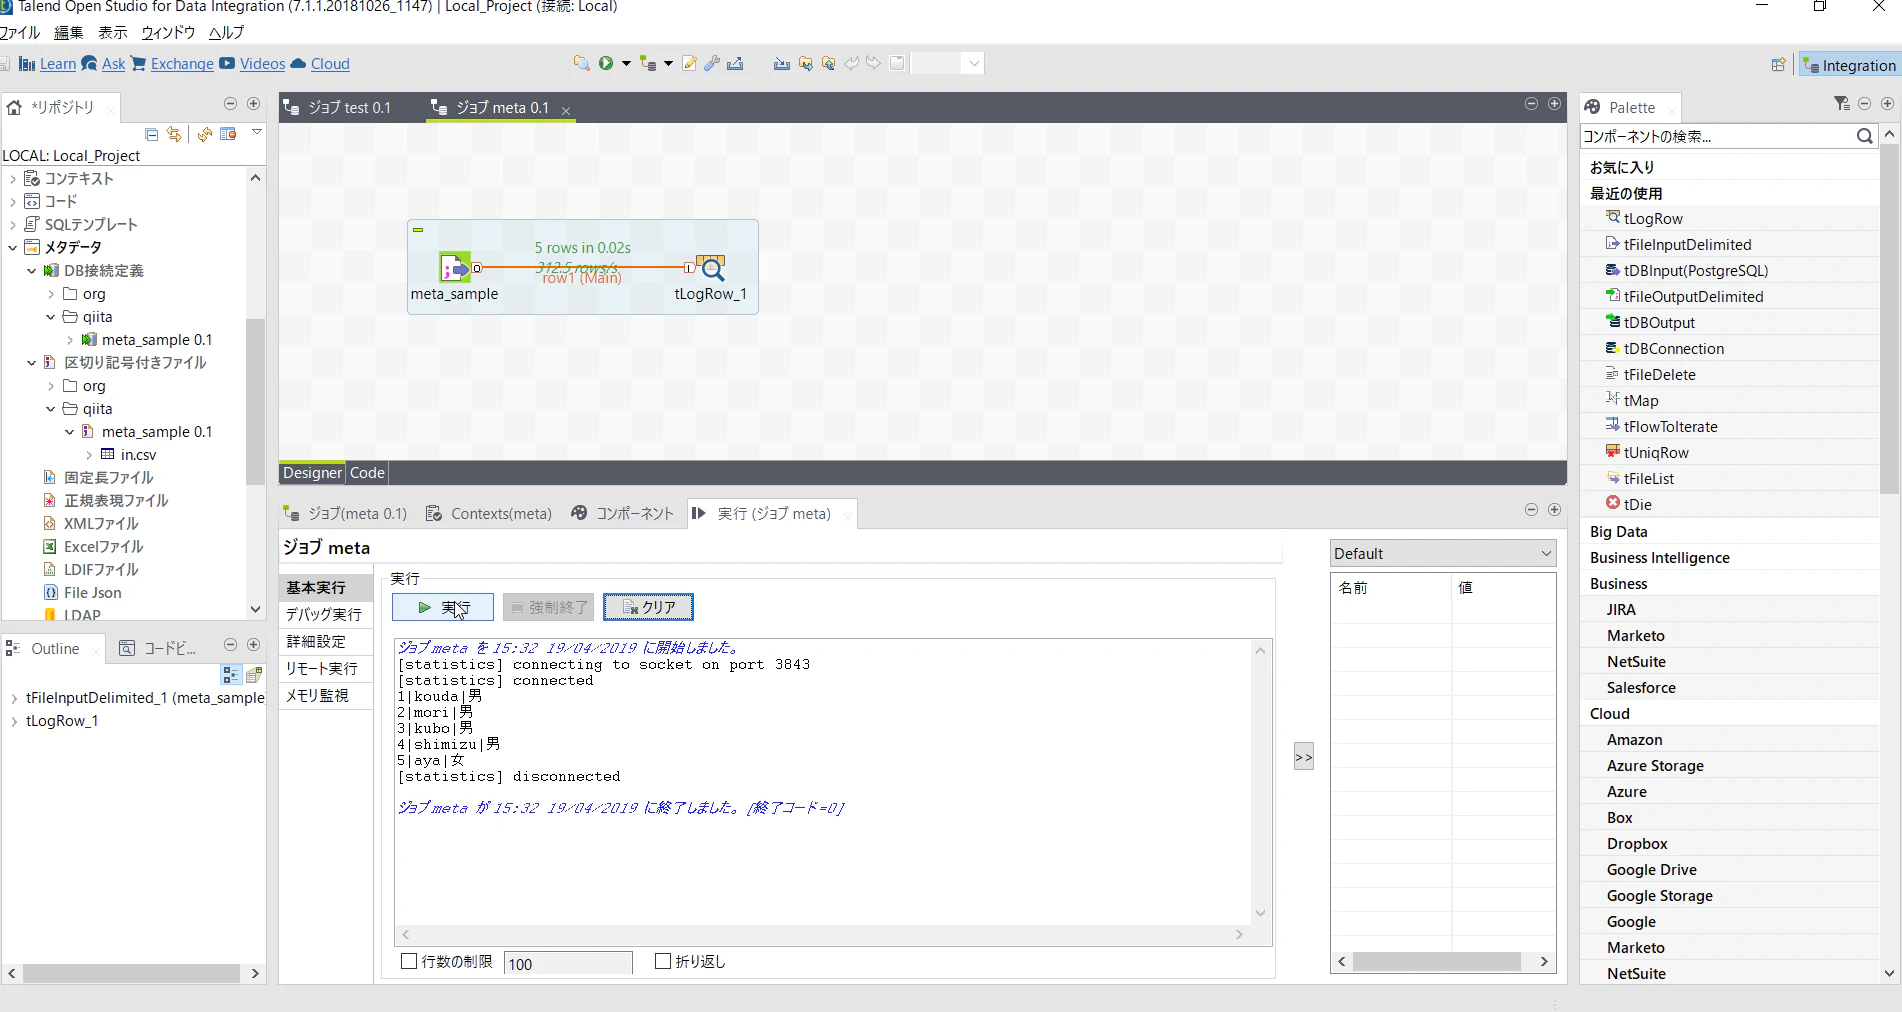Viewport: 1902px width, 1012px height.
Task: Select the Integration perspective button
Action: pyautogui.click(x=1849, y=65)
